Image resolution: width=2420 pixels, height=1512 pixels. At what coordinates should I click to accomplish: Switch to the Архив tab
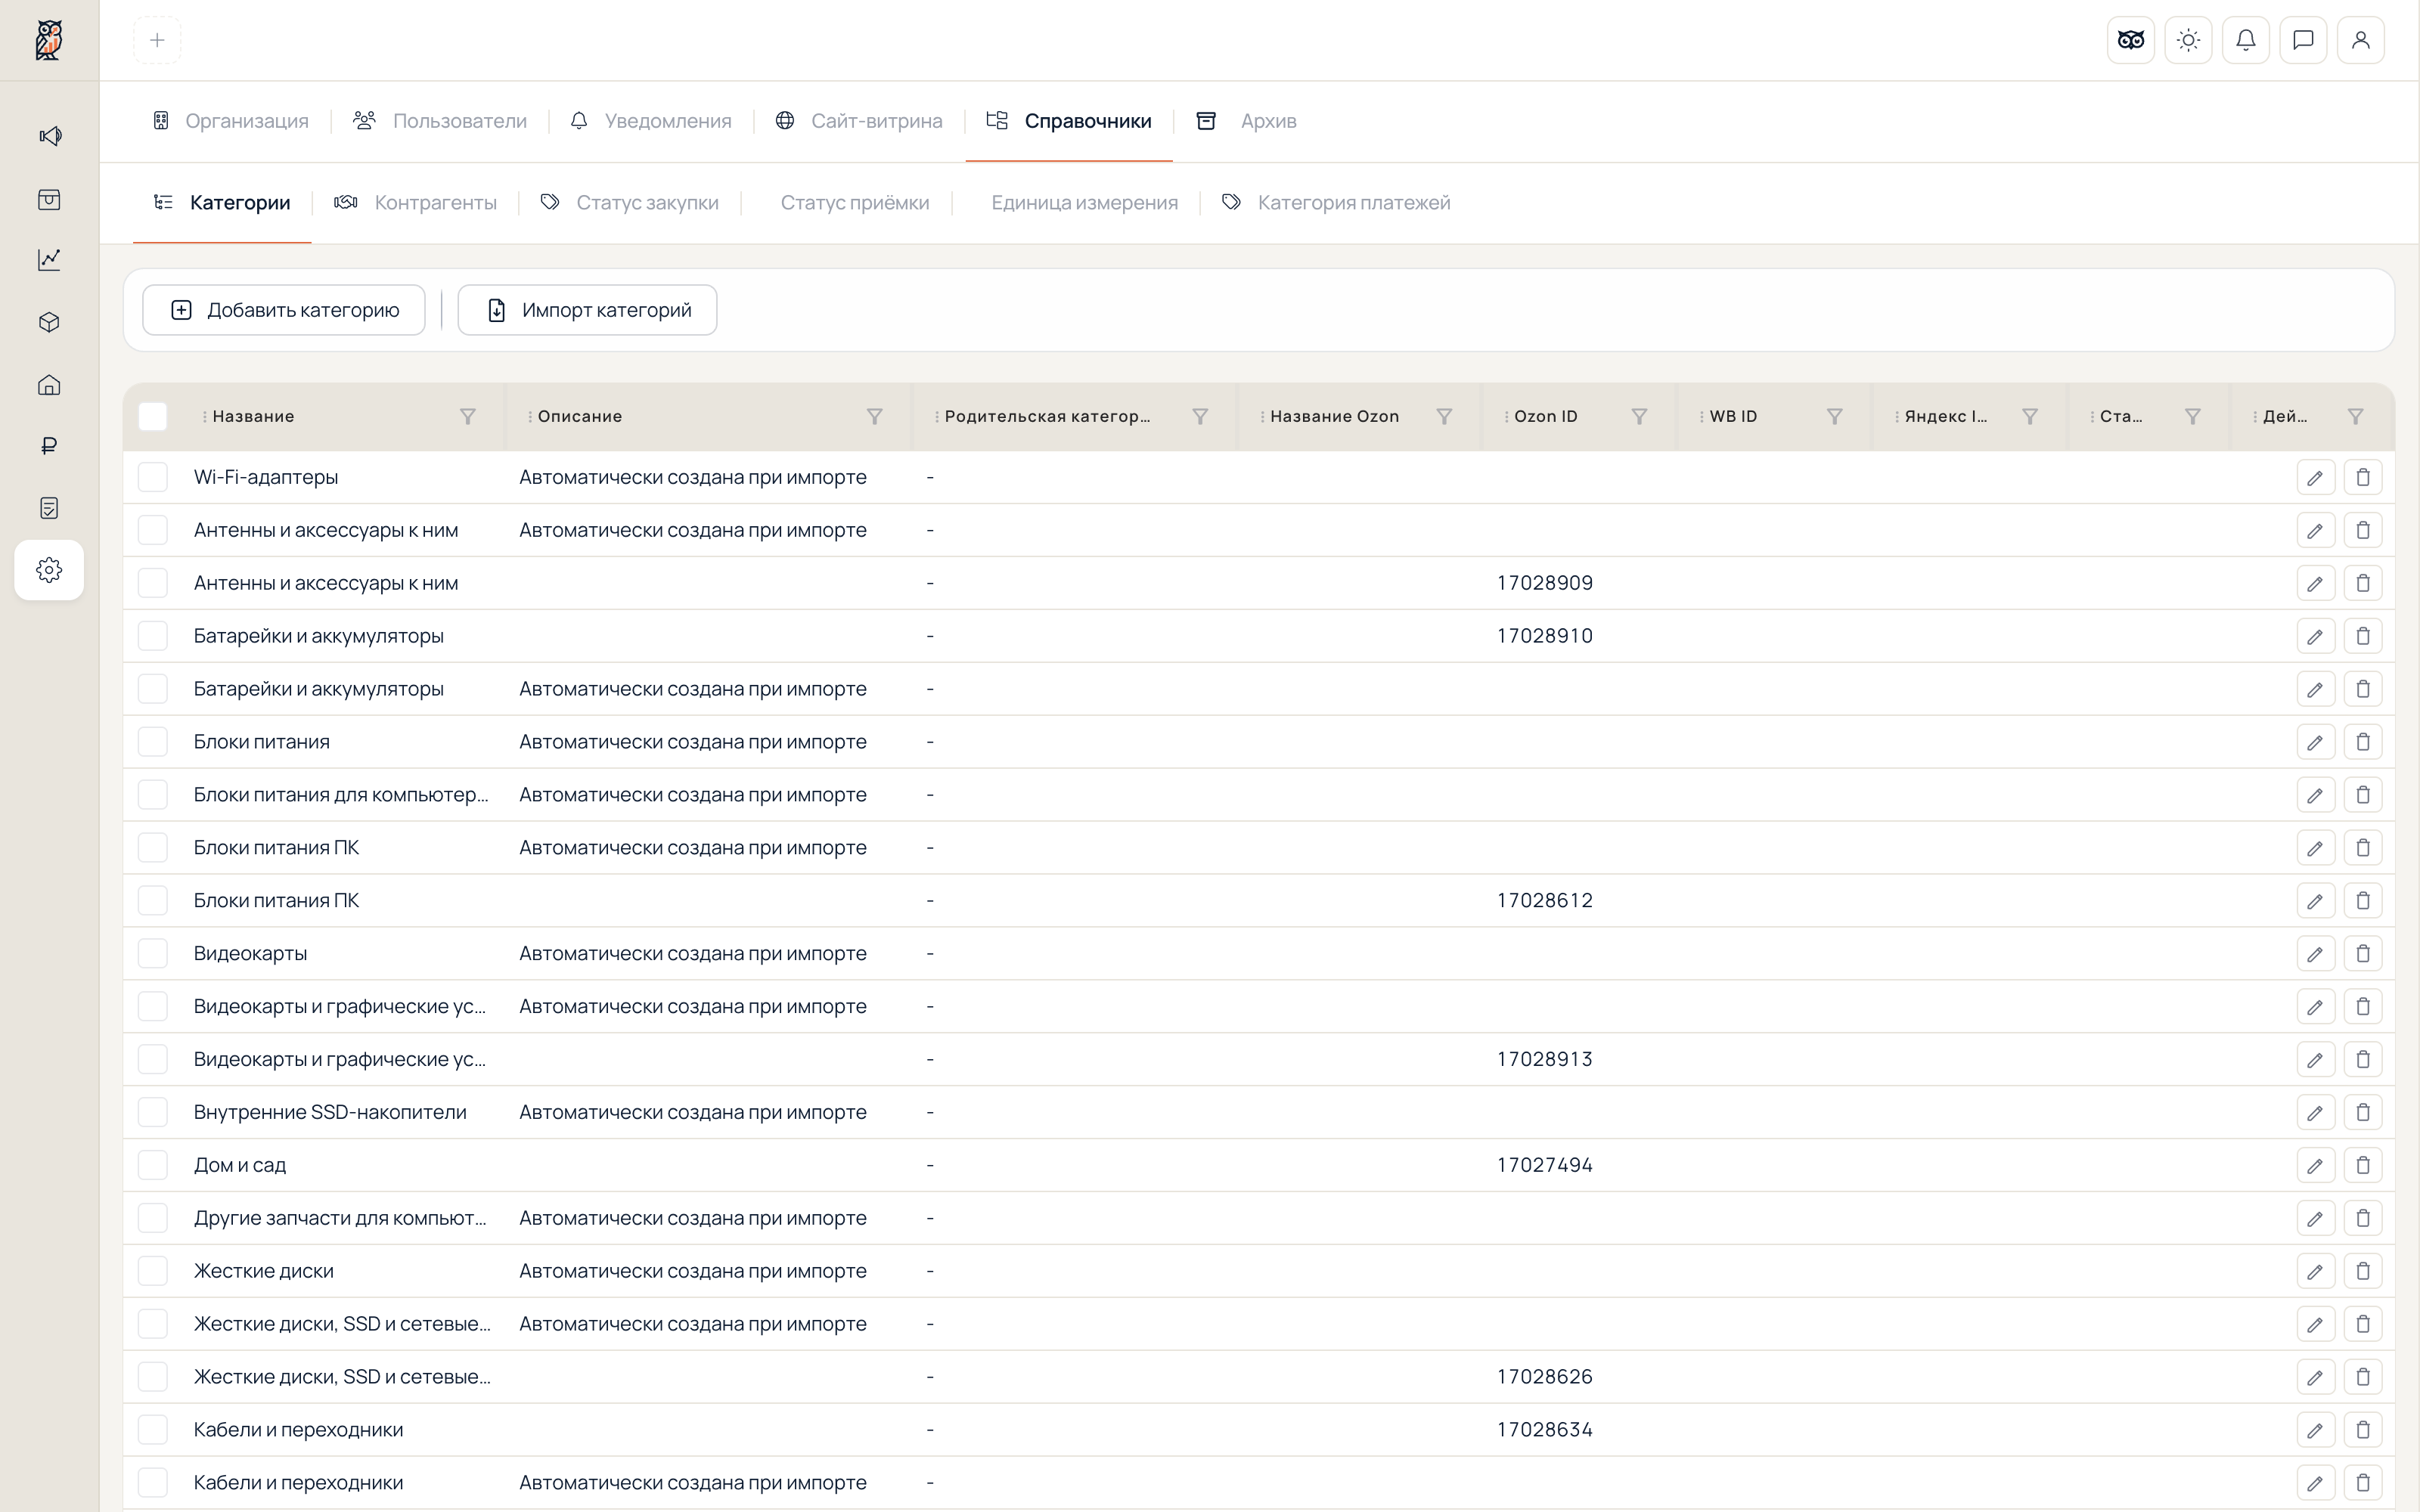pos(1247,121)
